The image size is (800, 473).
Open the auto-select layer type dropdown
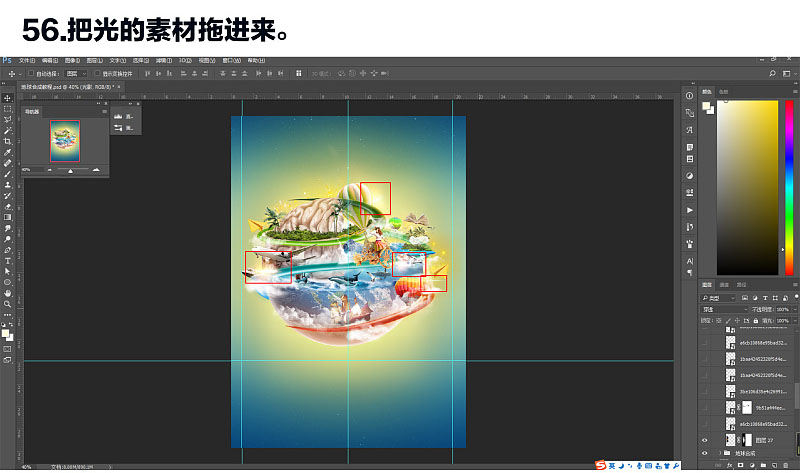click(77, 73)
